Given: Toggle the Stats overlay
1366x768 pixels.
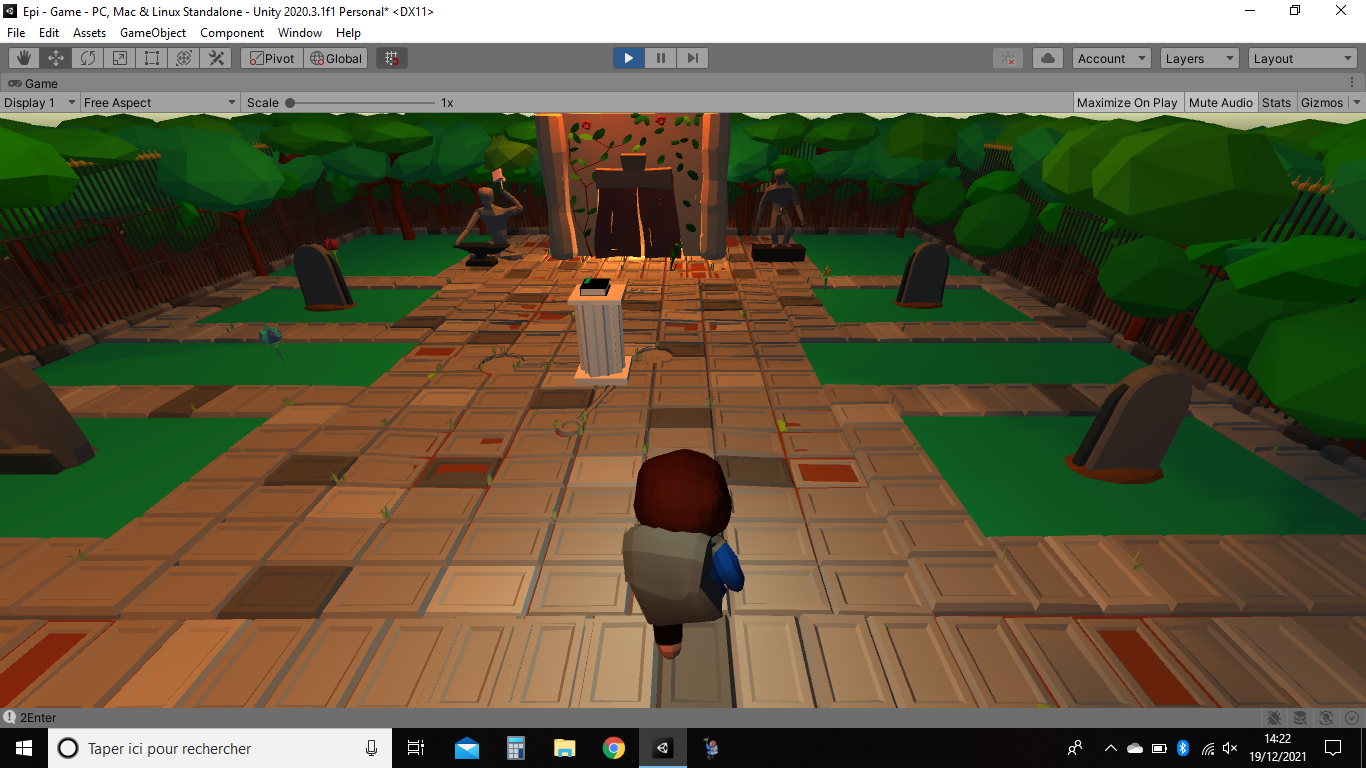Looking at the screenshot, I should (x=1276, y=102).
